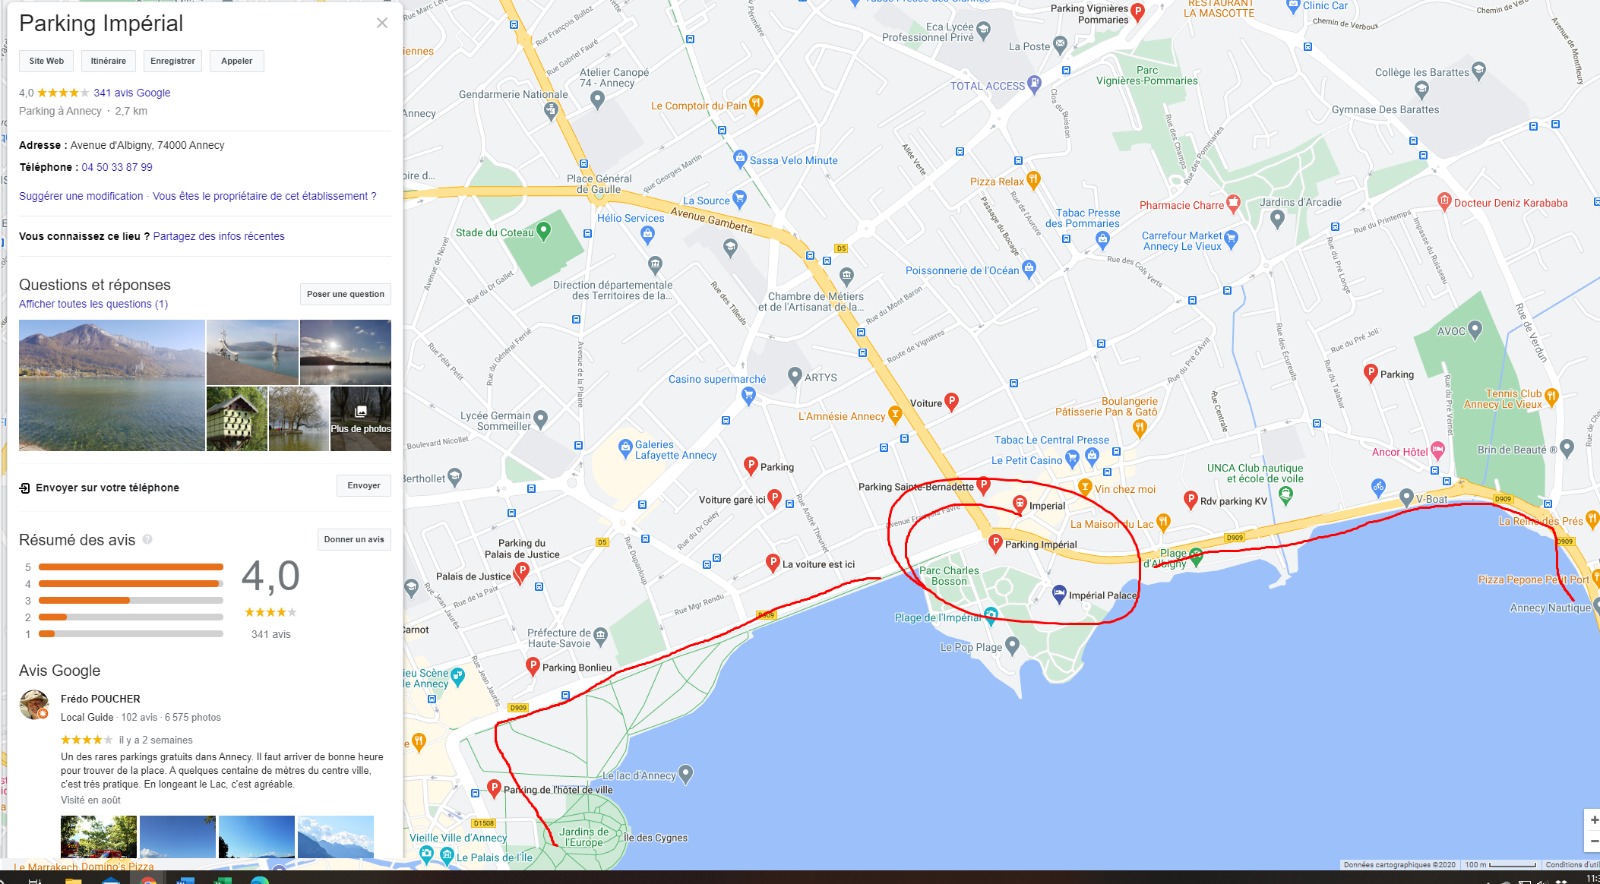Click the Plage d'Albigny green marker
Viewport: 1600px width, 884px height.
[x=1196, y=557]
